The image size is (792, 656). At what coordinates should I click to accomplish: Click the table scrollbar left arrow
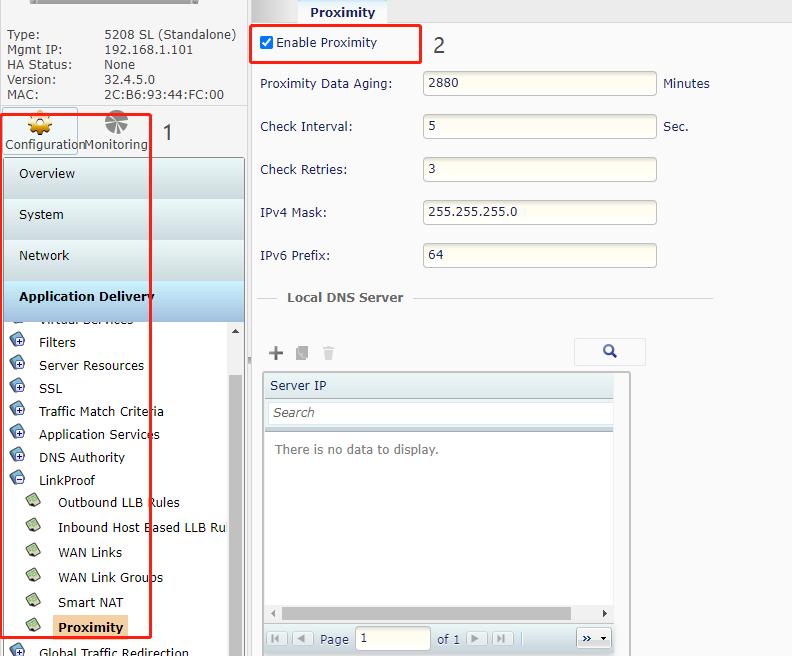tap(273, 614)
